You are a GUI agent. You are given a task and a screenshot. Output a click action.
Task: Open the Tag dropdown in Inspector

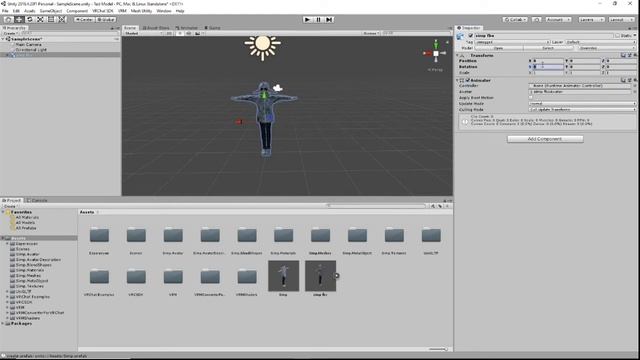[x=513, y=42]
